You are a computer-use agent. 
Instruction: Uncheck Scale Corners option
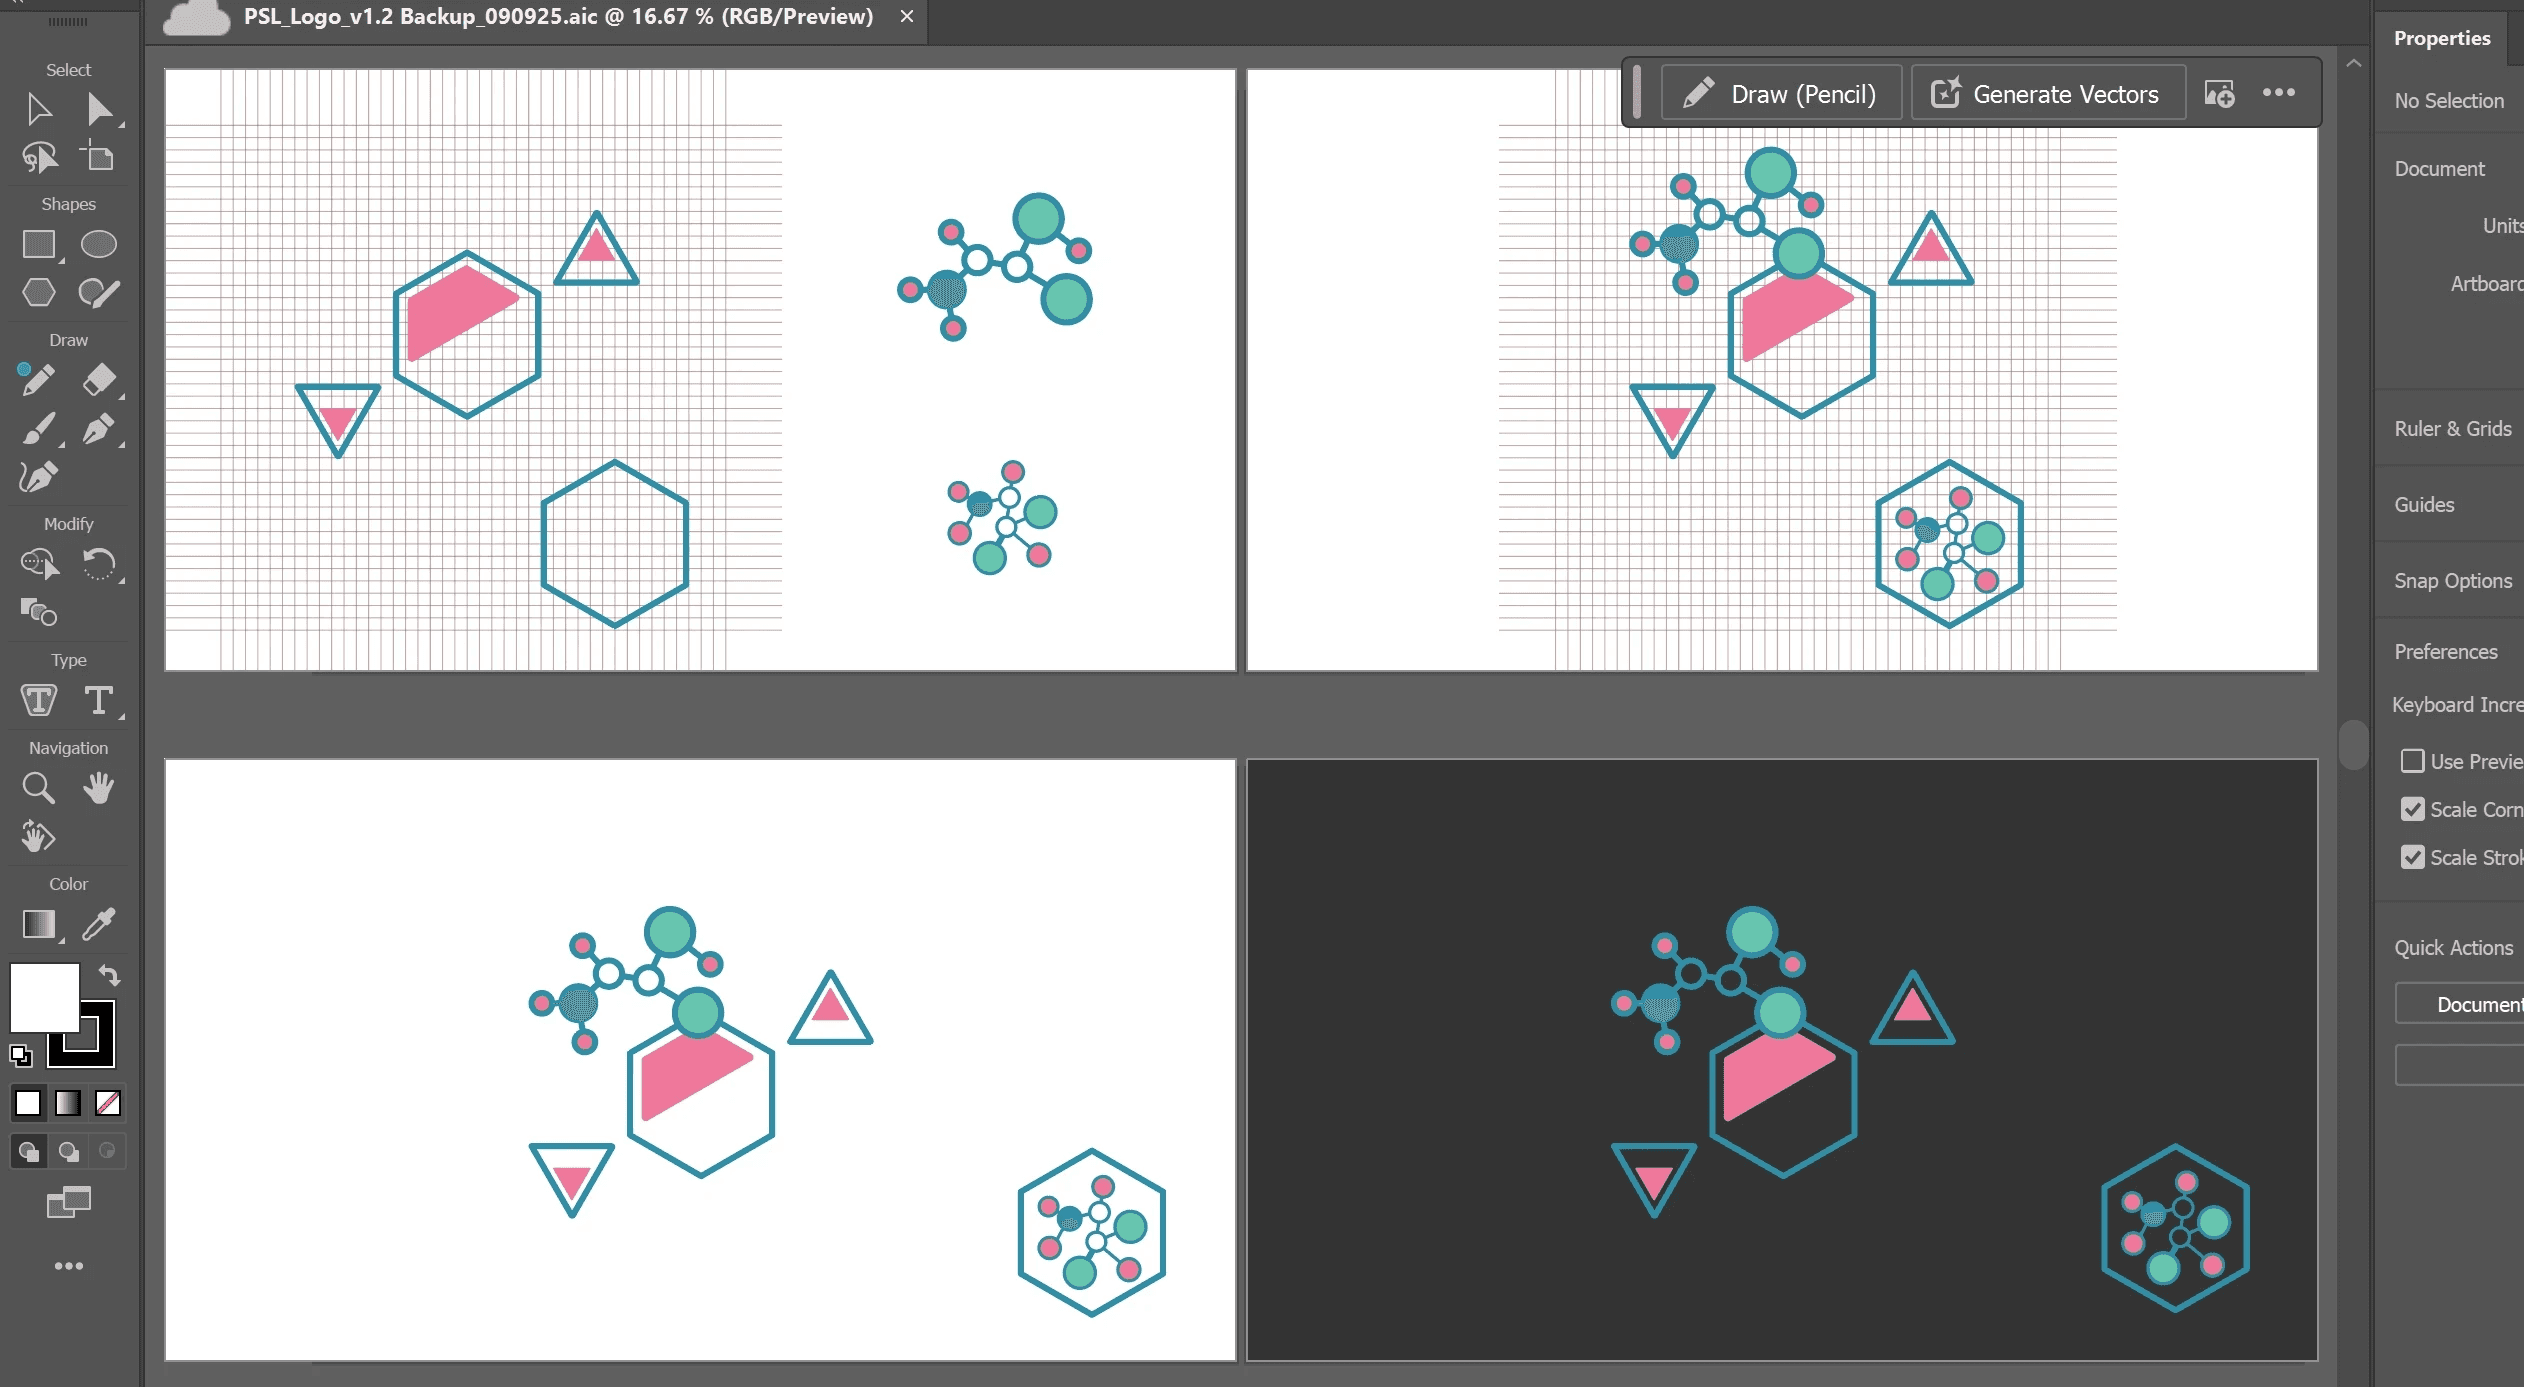(2413, 809)
